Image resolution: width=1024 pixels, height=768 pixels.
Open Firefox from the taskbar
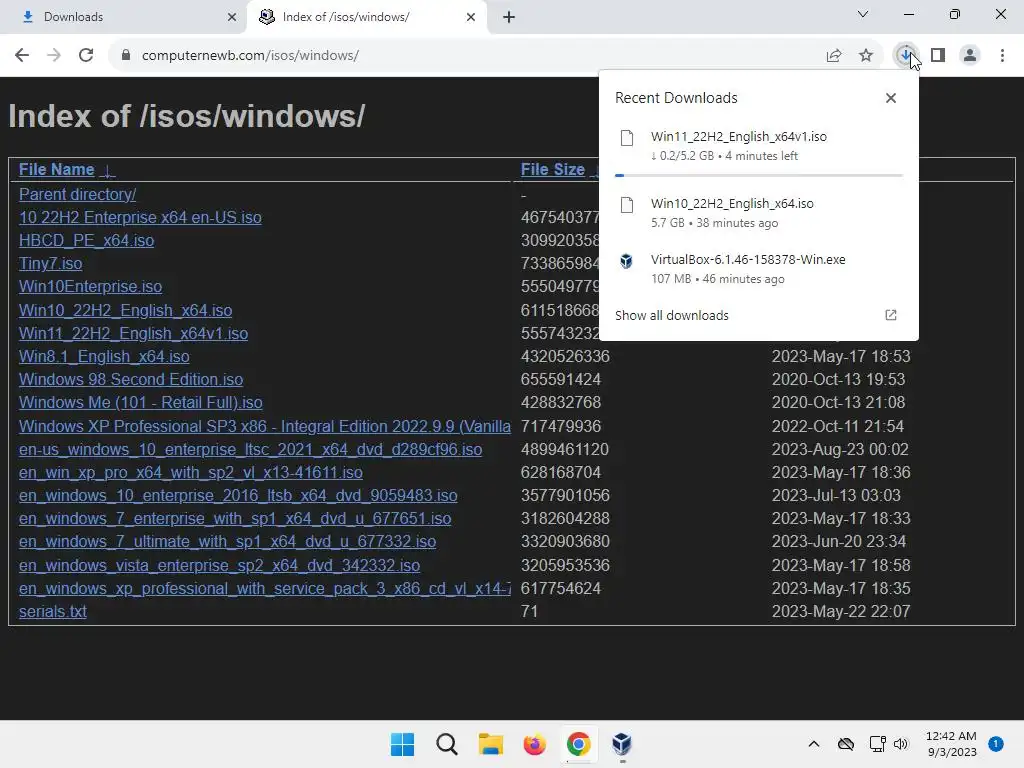tap(534, 744)
